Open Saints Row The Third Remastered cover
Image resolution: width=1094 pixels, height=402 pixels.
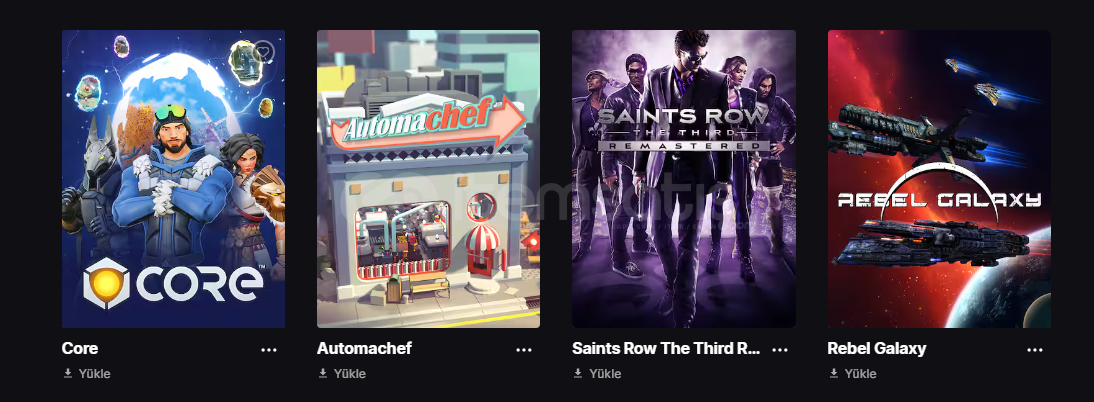[x=684, y=179]
